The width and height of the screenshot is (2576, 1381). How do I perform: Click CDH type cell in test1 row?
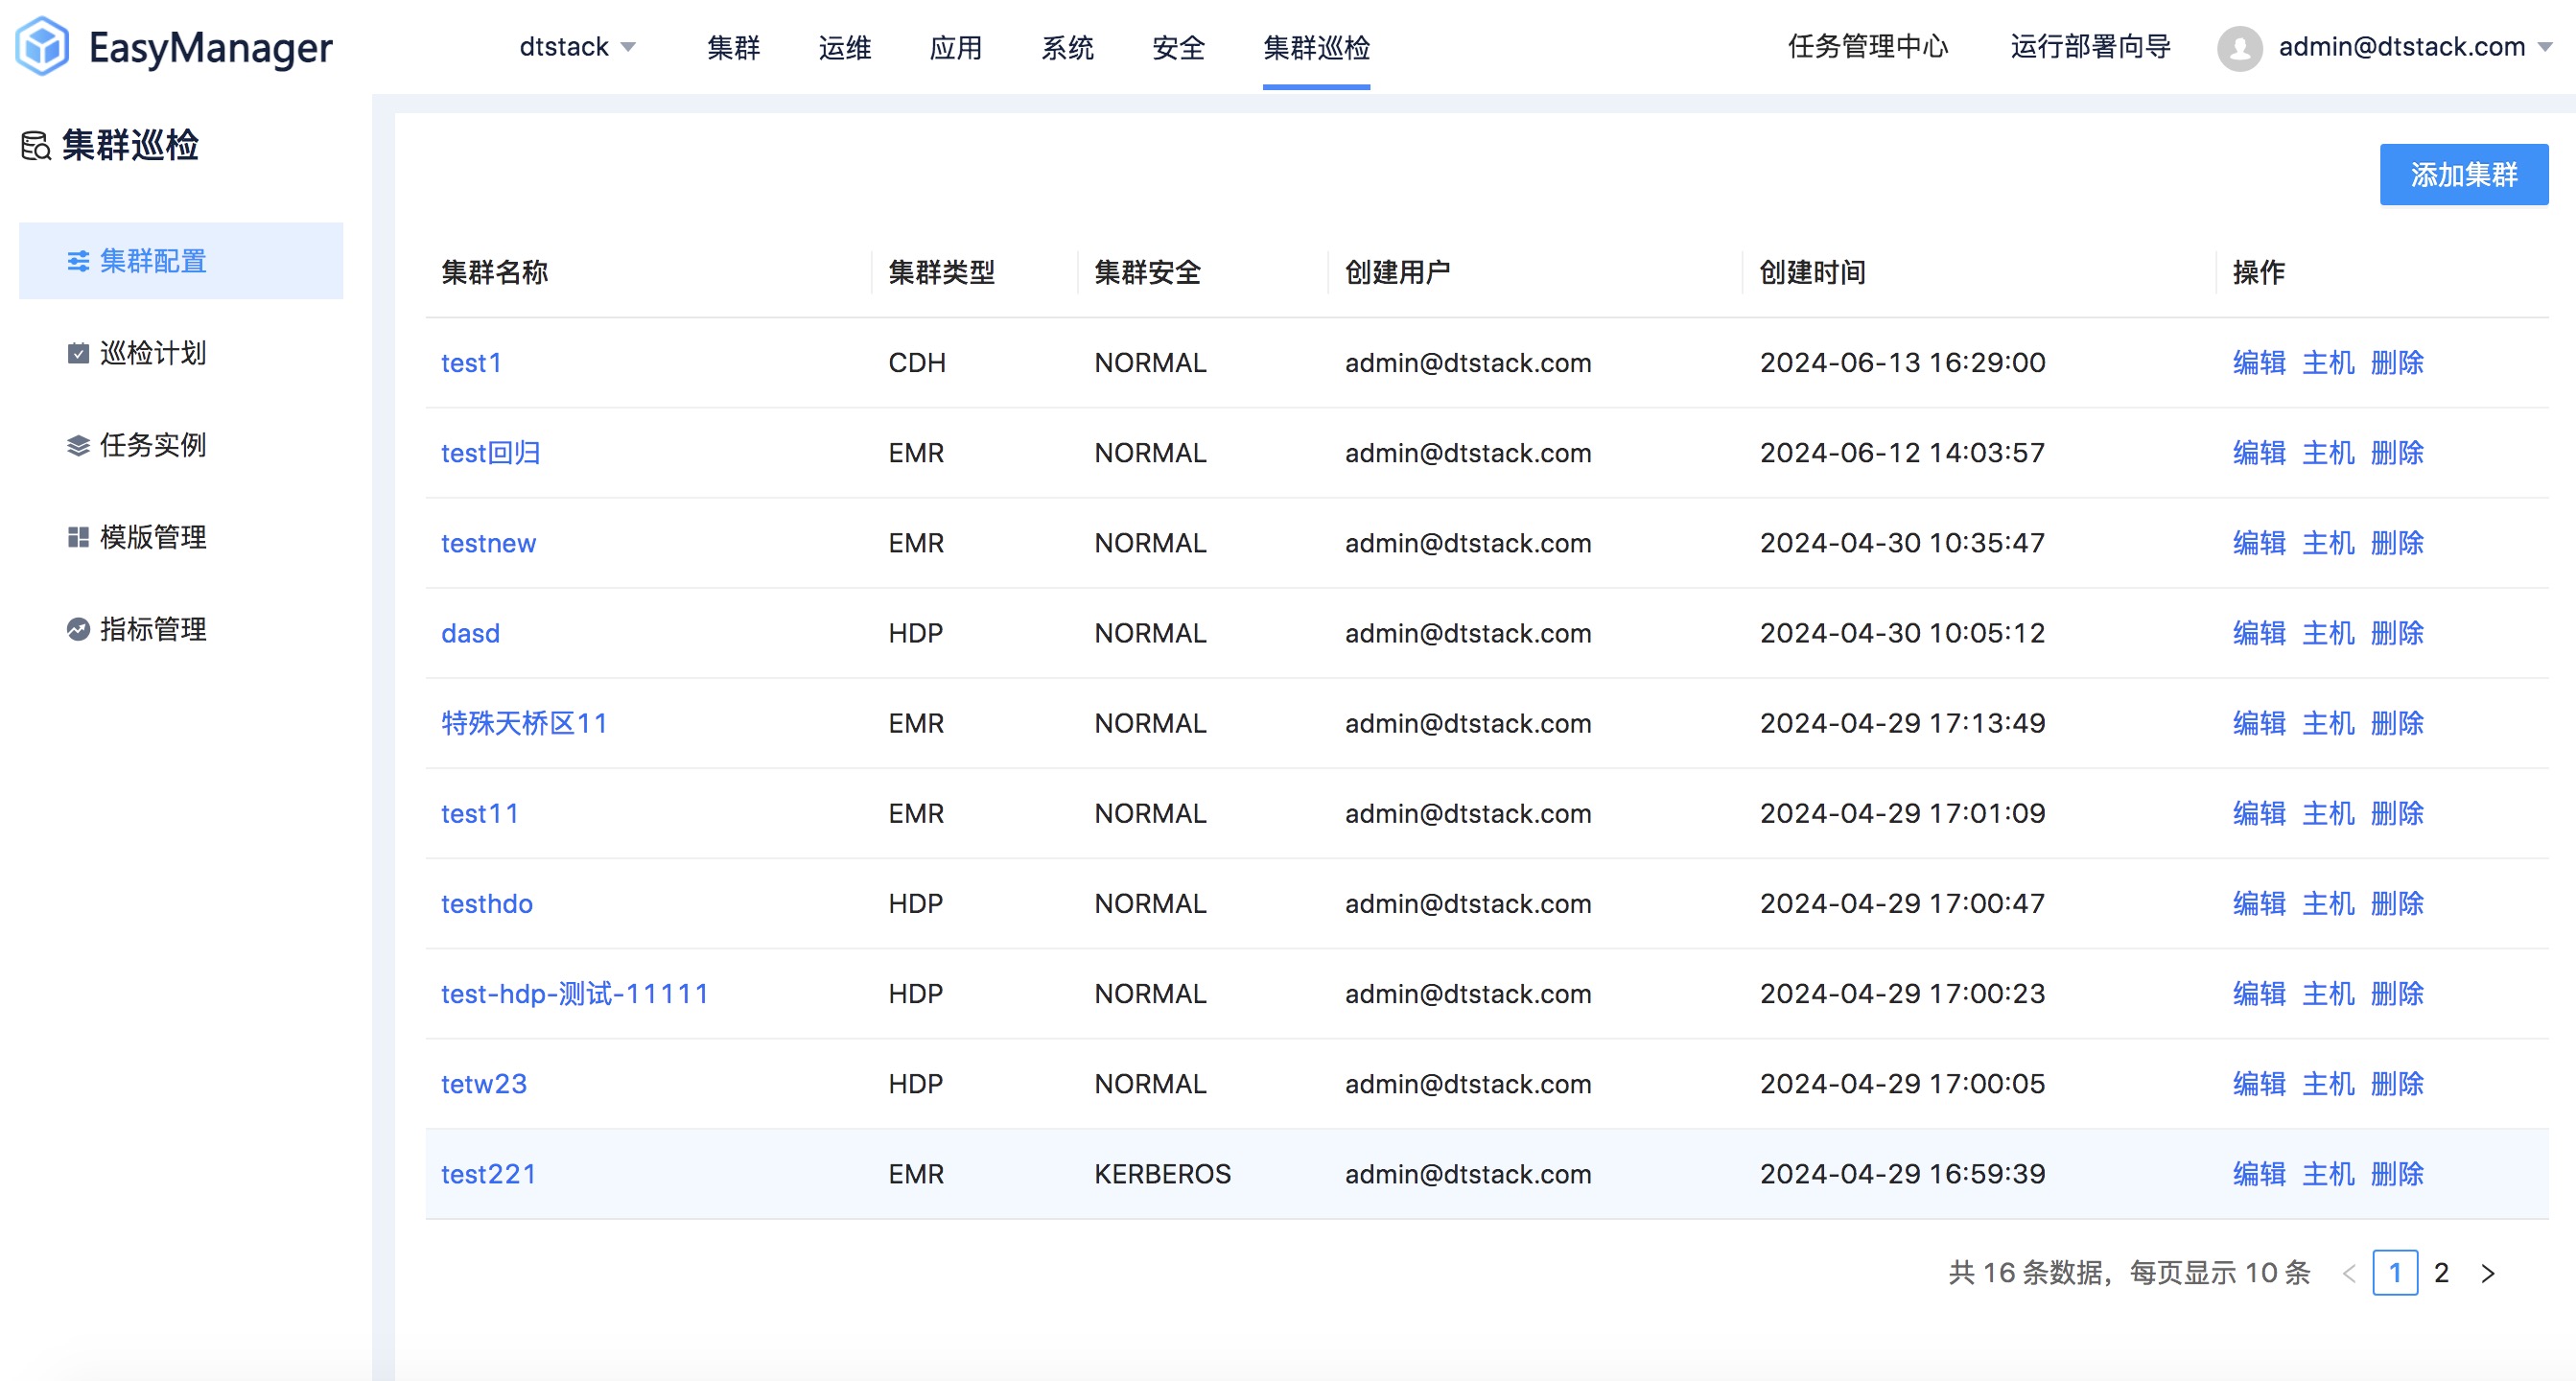[917, 363]
